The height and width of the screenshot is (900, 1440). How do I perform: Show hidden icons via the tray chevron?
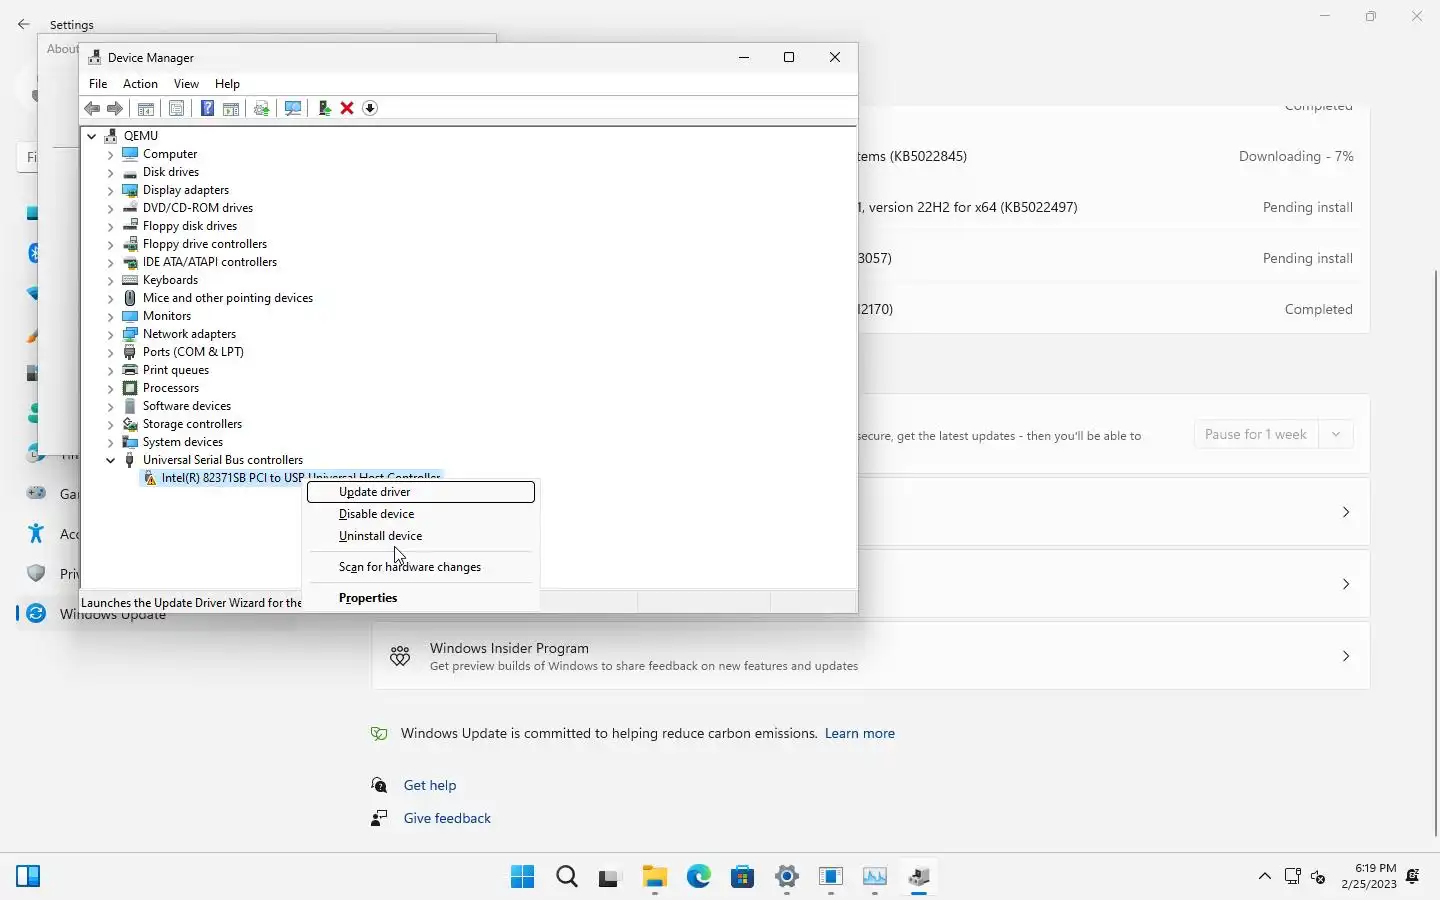[1265, 877]
